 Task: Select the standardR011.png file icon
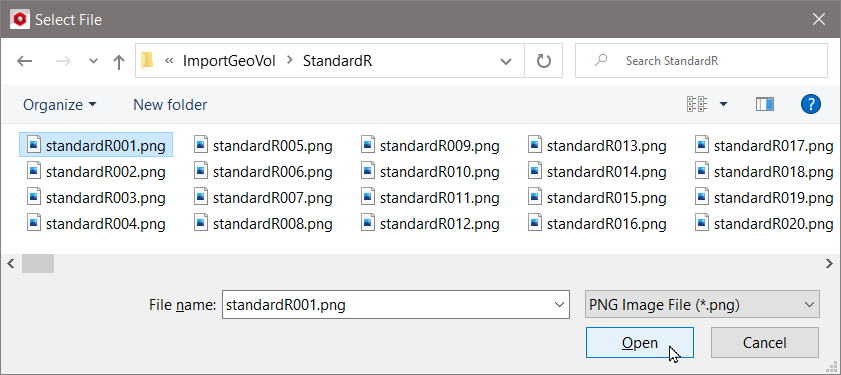pos(368,197)
